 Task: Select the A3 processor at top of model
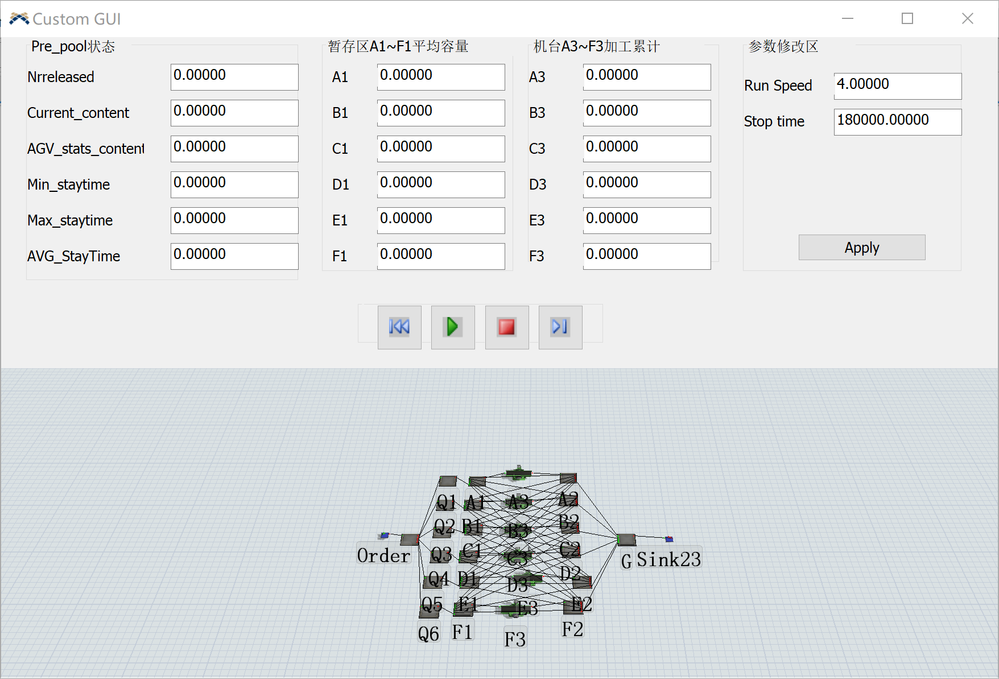click(518, 473)
